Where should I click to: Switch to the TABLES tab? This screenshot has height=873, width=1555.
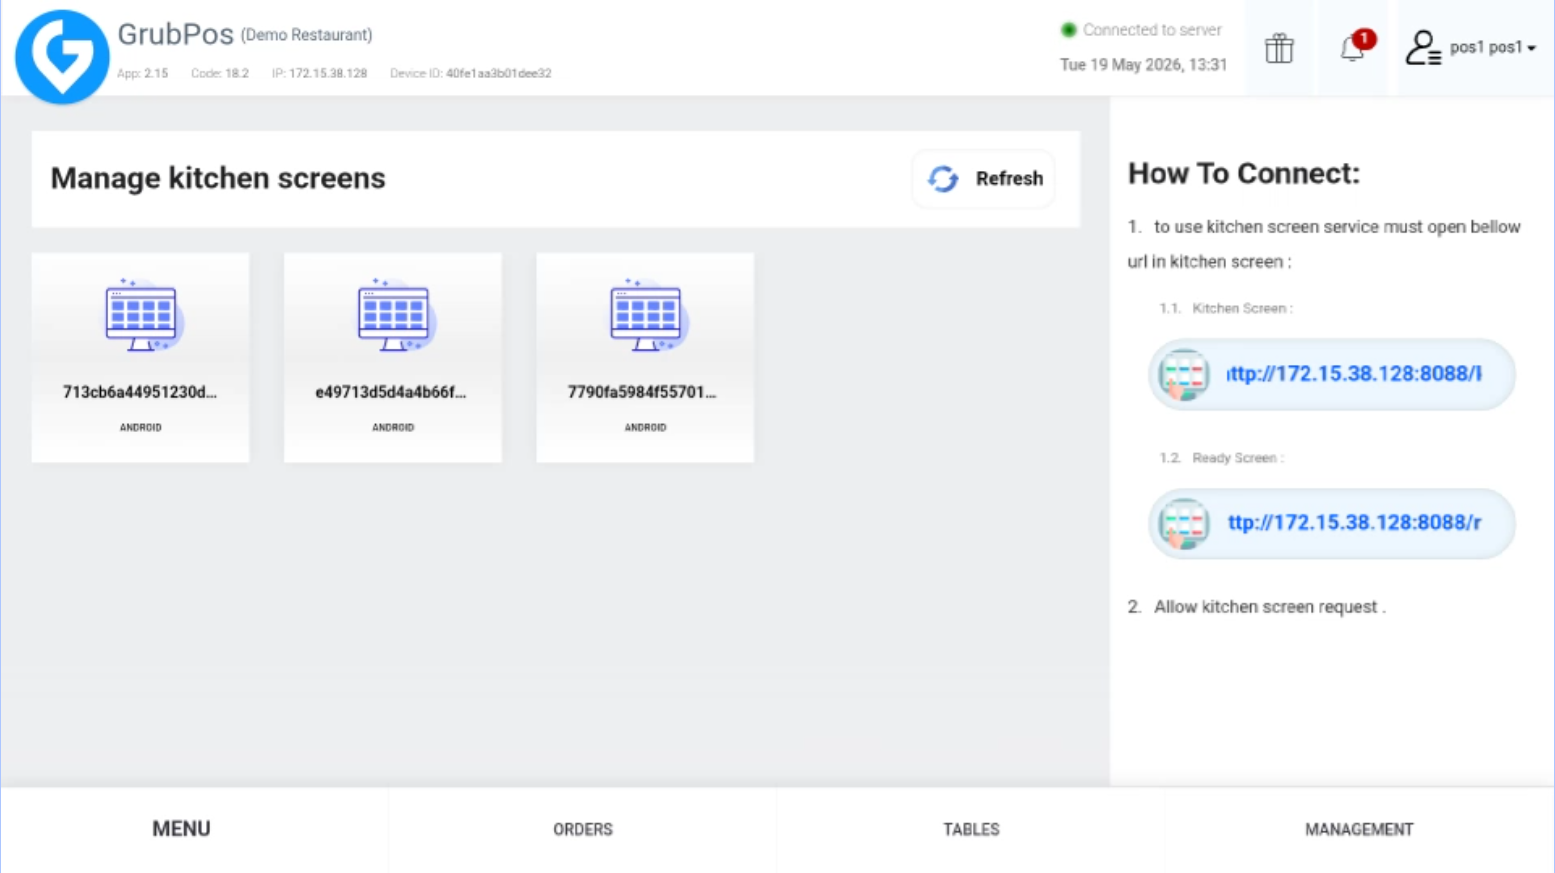tap(971, 829)
